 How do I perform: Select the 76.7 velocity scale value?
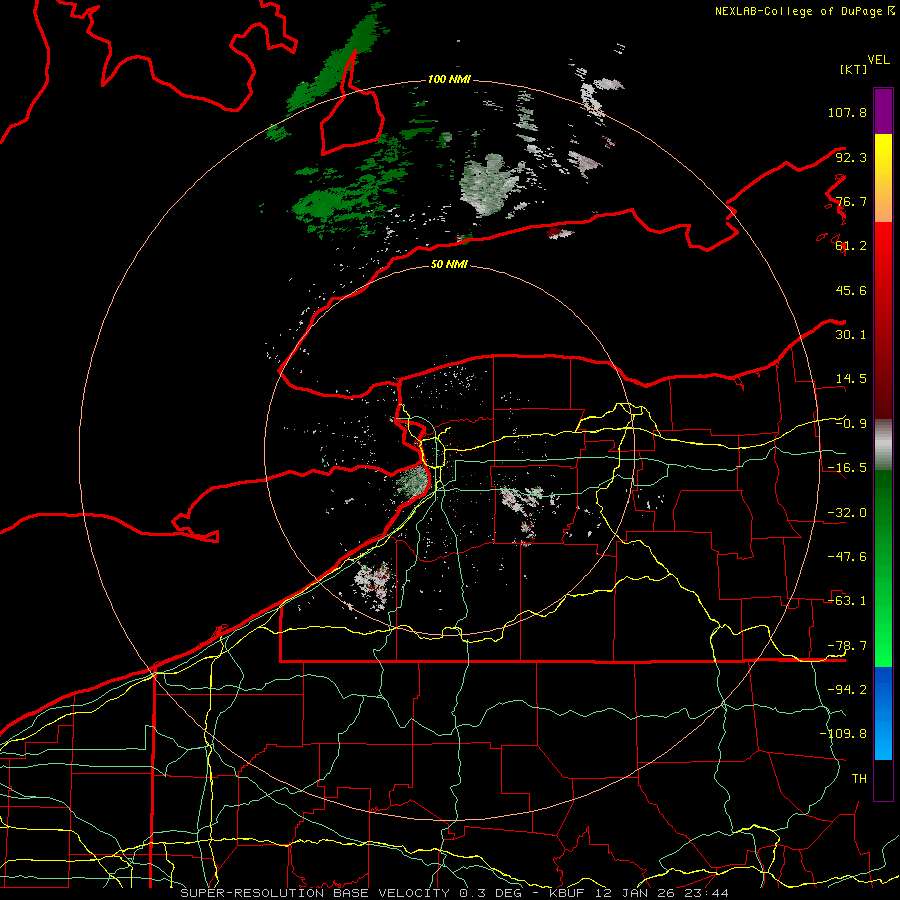point(851,201)
